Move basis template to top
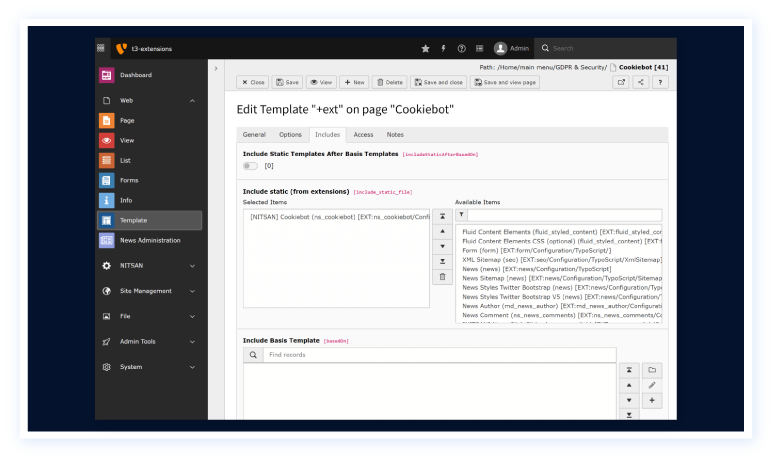Image resolution: width=770 pixels, height=456 pixels. 629,370
